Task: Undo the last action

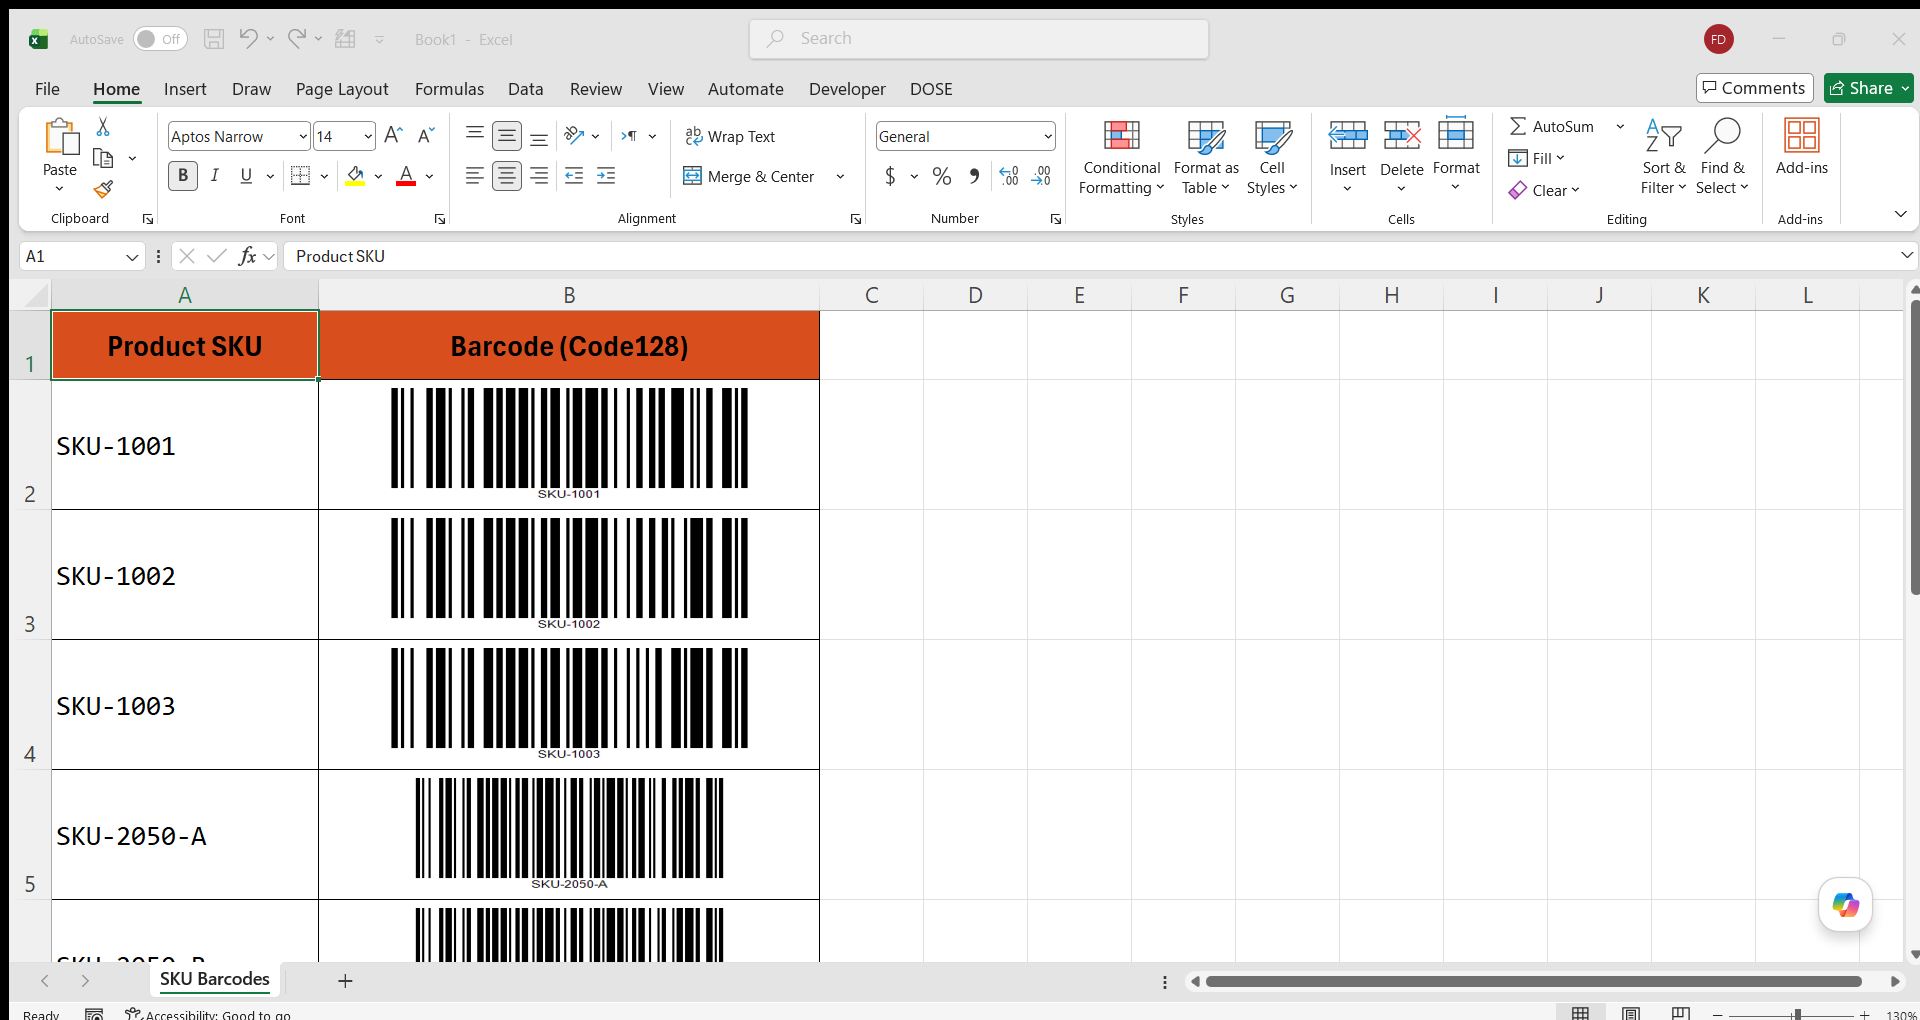Action: pyautogui.click(x=248, y=39)
